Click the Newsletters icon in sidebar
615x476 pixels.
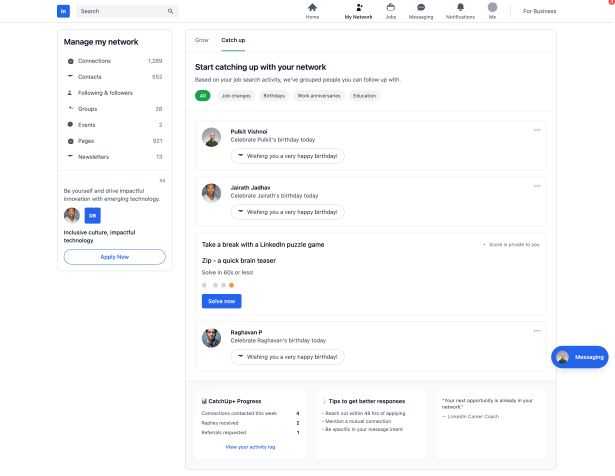point(71,156)
